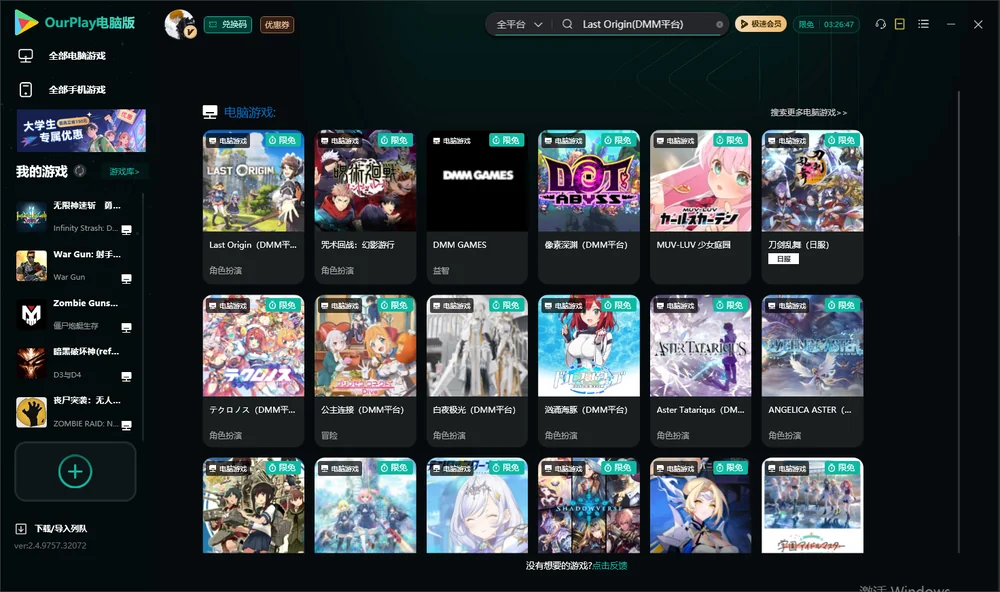Click the 点击反馈 feedback link
This screenshot has height=592, width=1000.
click(x=610, y=566)
